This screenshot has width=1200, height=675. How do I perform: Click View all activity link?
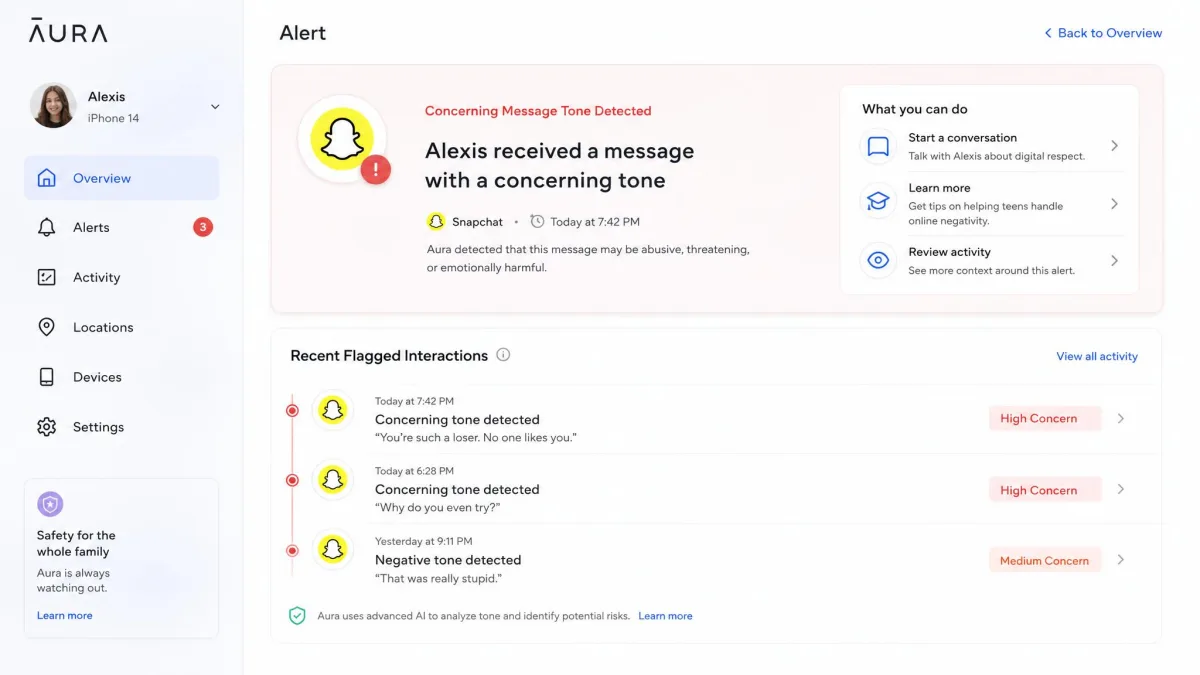point(1097,356)
